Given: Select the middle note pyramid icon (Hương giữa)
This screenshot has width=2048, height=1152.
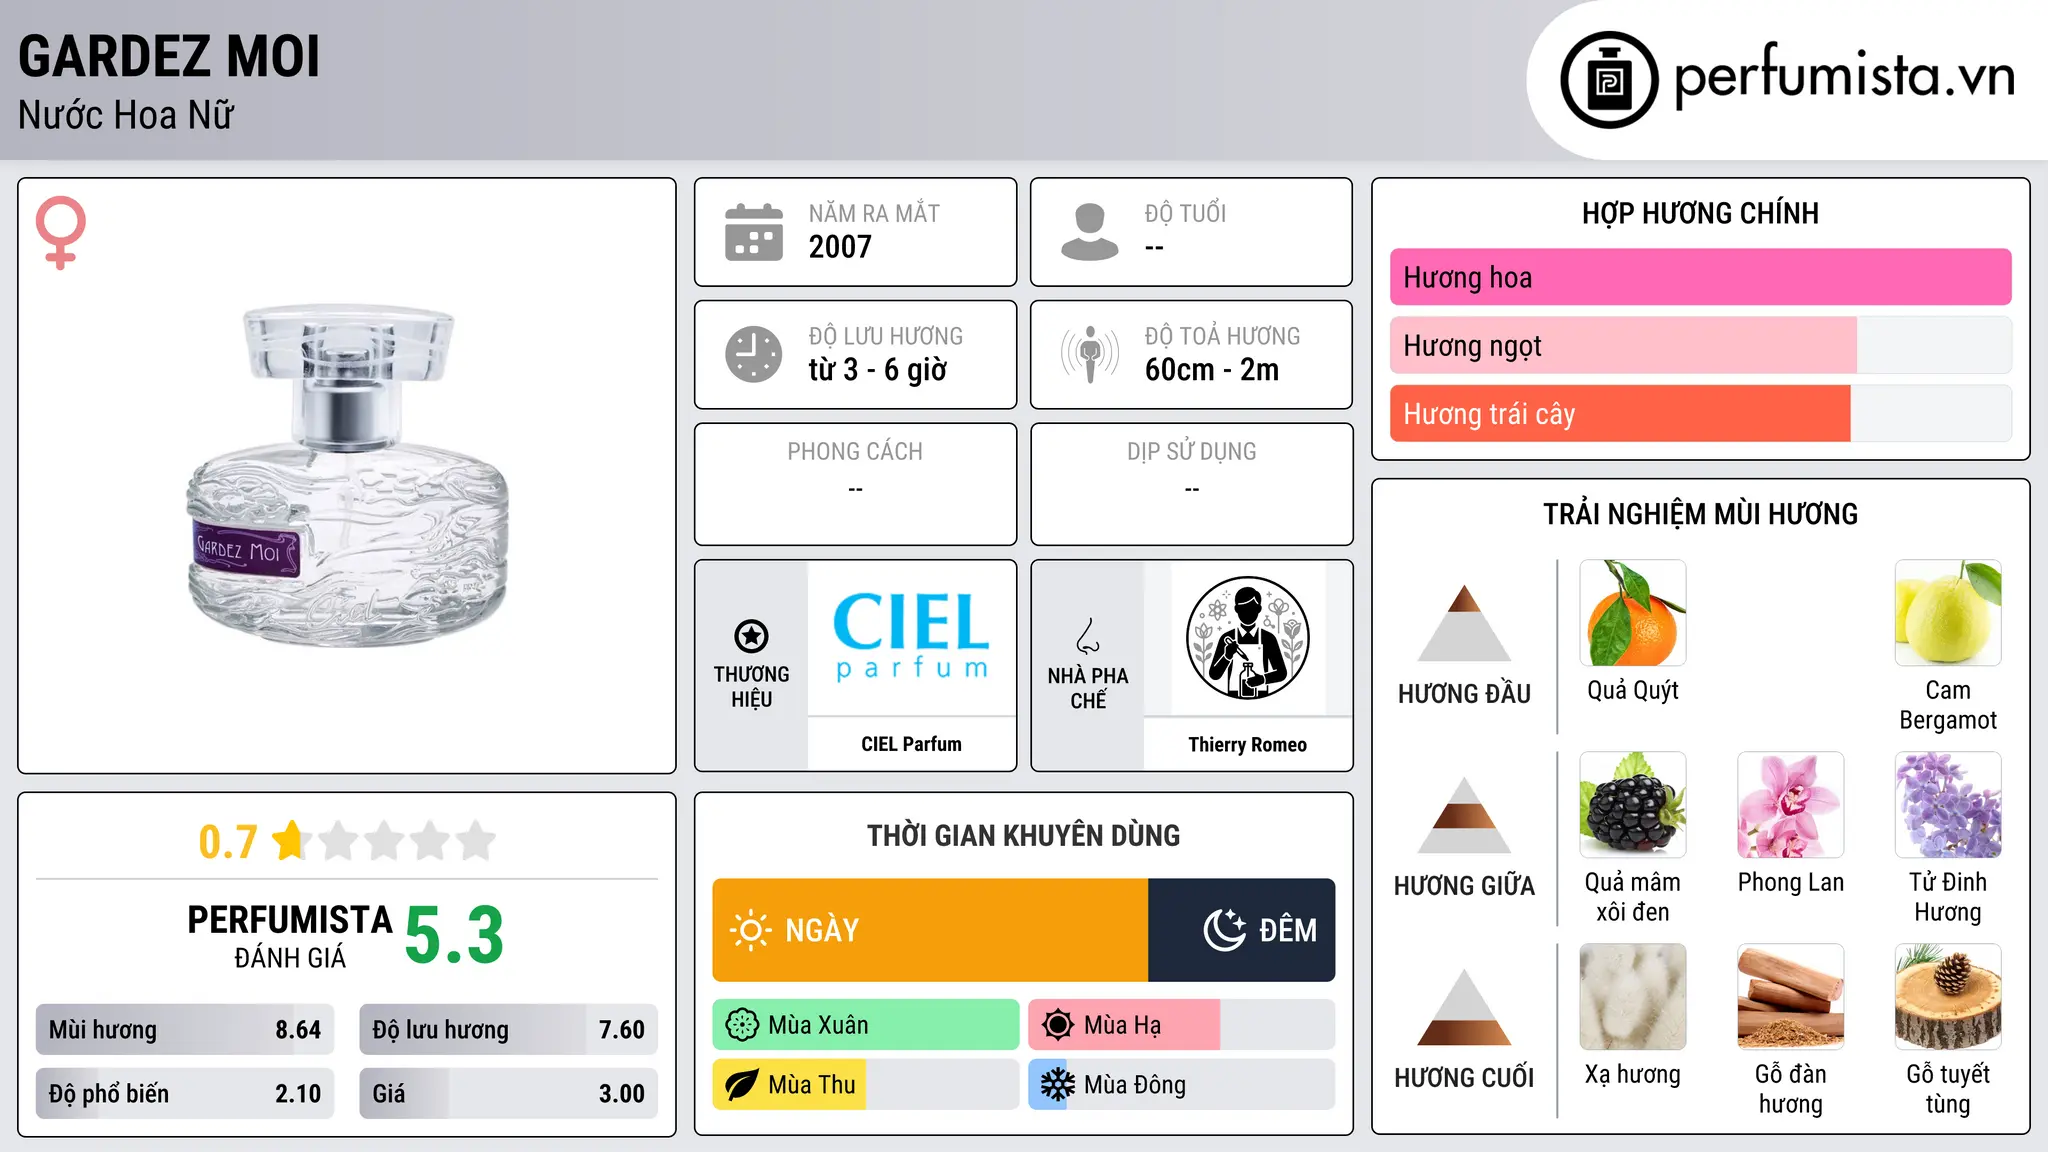Looking at the screenshot, I should pos(1464,815).
